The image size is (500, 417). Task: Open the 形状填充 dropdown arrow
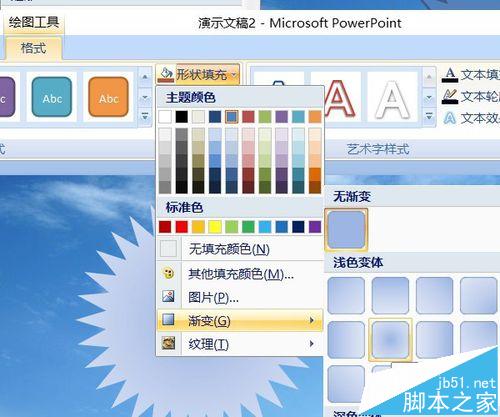pos(234,74)
